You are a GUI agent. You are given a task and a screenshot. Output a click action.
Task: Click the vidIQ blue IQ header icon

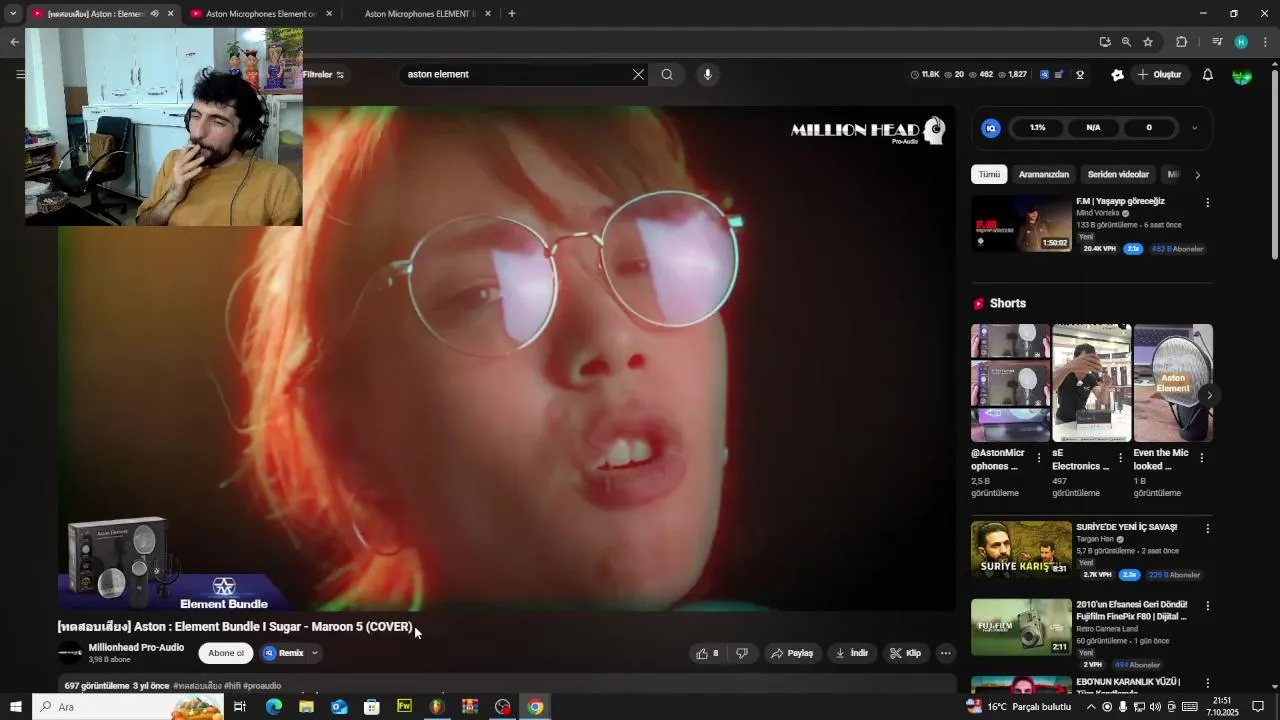click(x=1044, y=75)
